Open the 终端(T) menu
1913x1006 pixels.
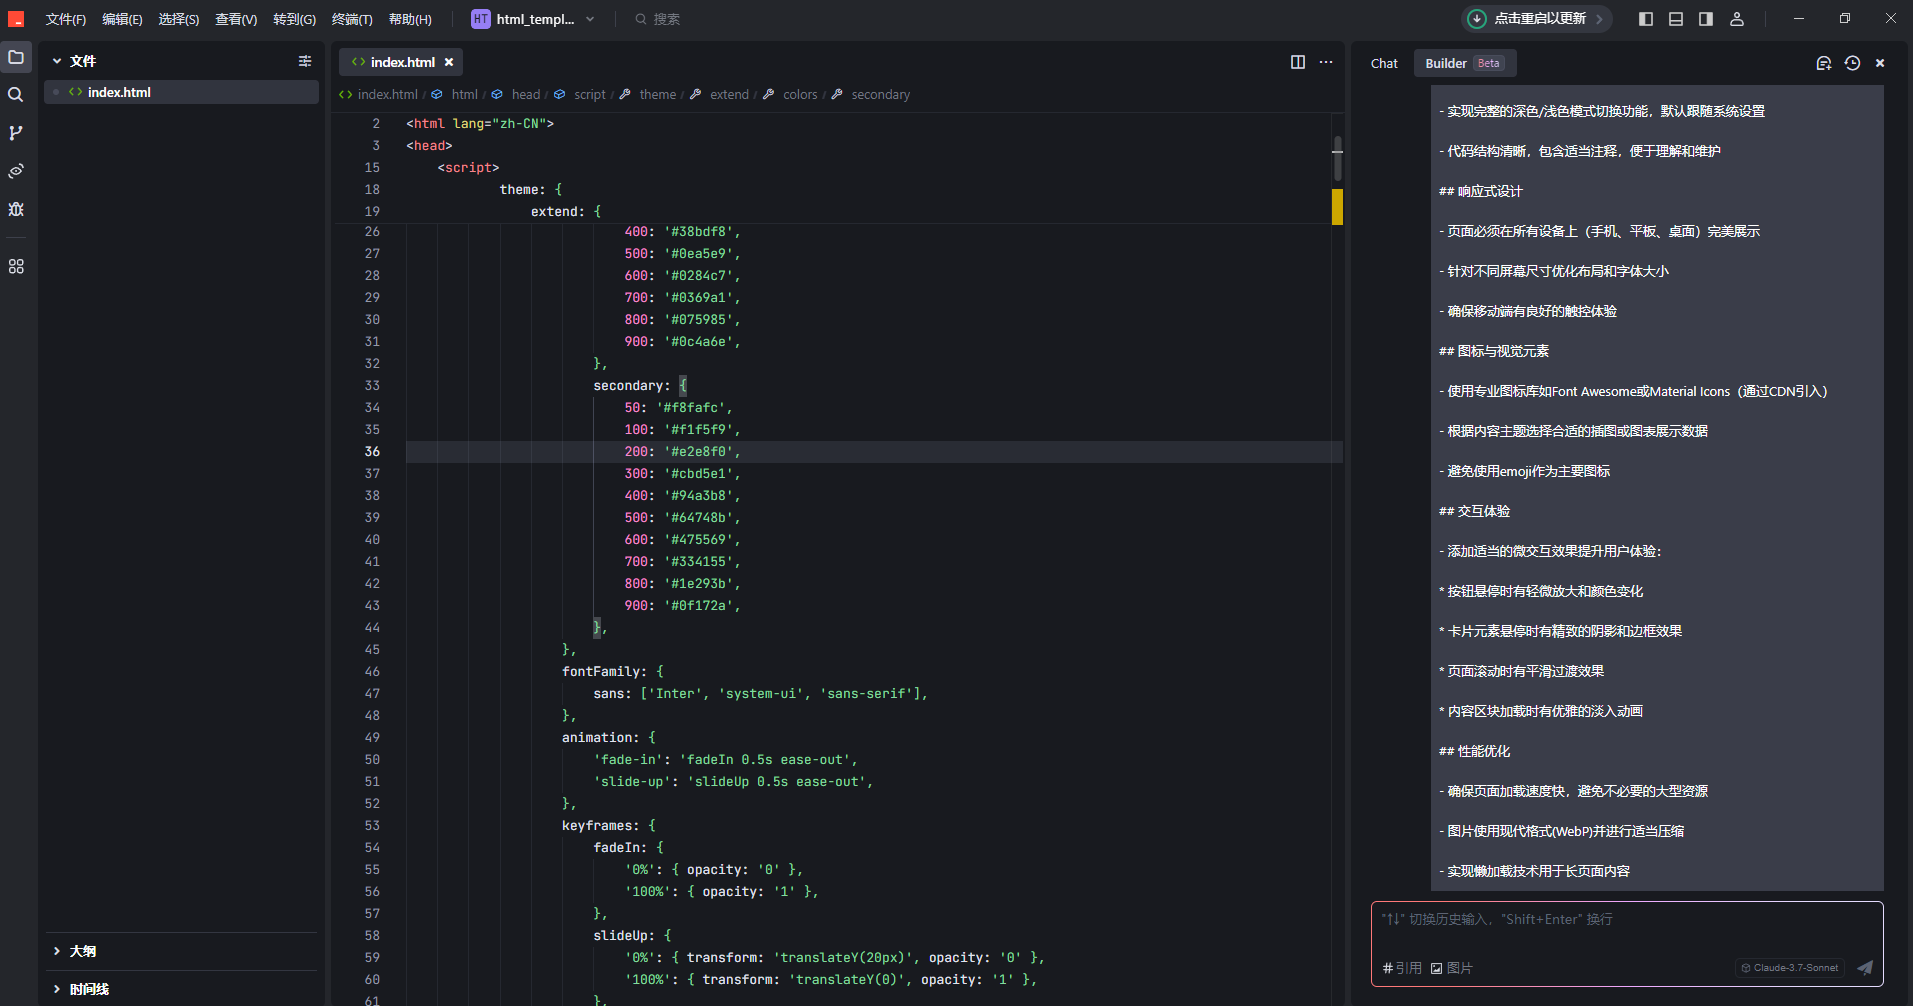coord(352,19)
